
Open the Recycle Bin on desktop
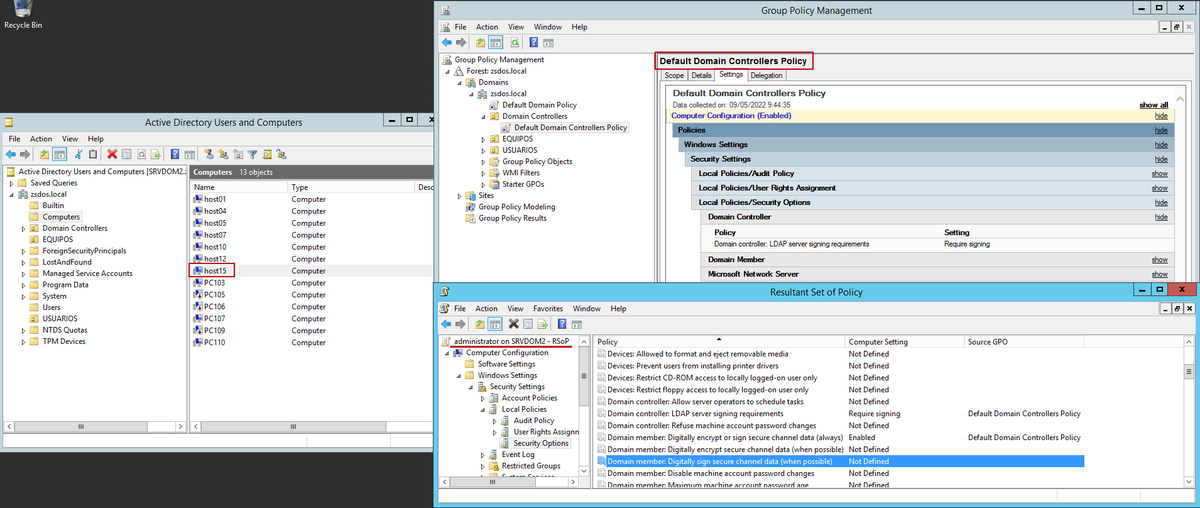coord(22,13)
